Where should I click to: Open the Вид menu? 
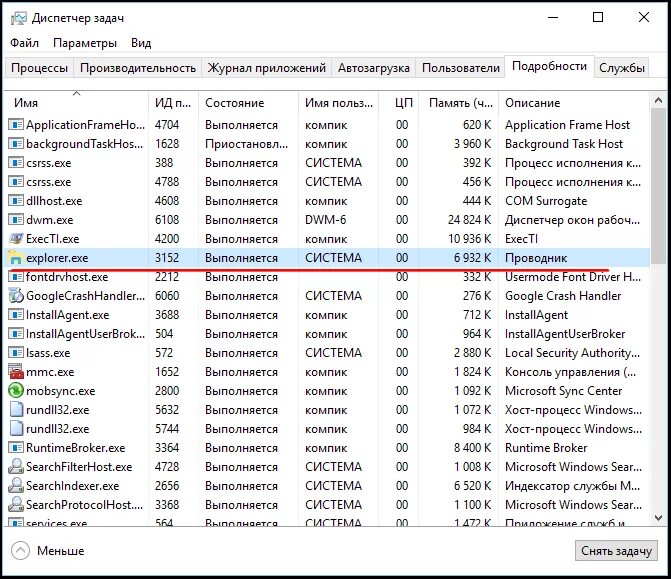(141, 43)
